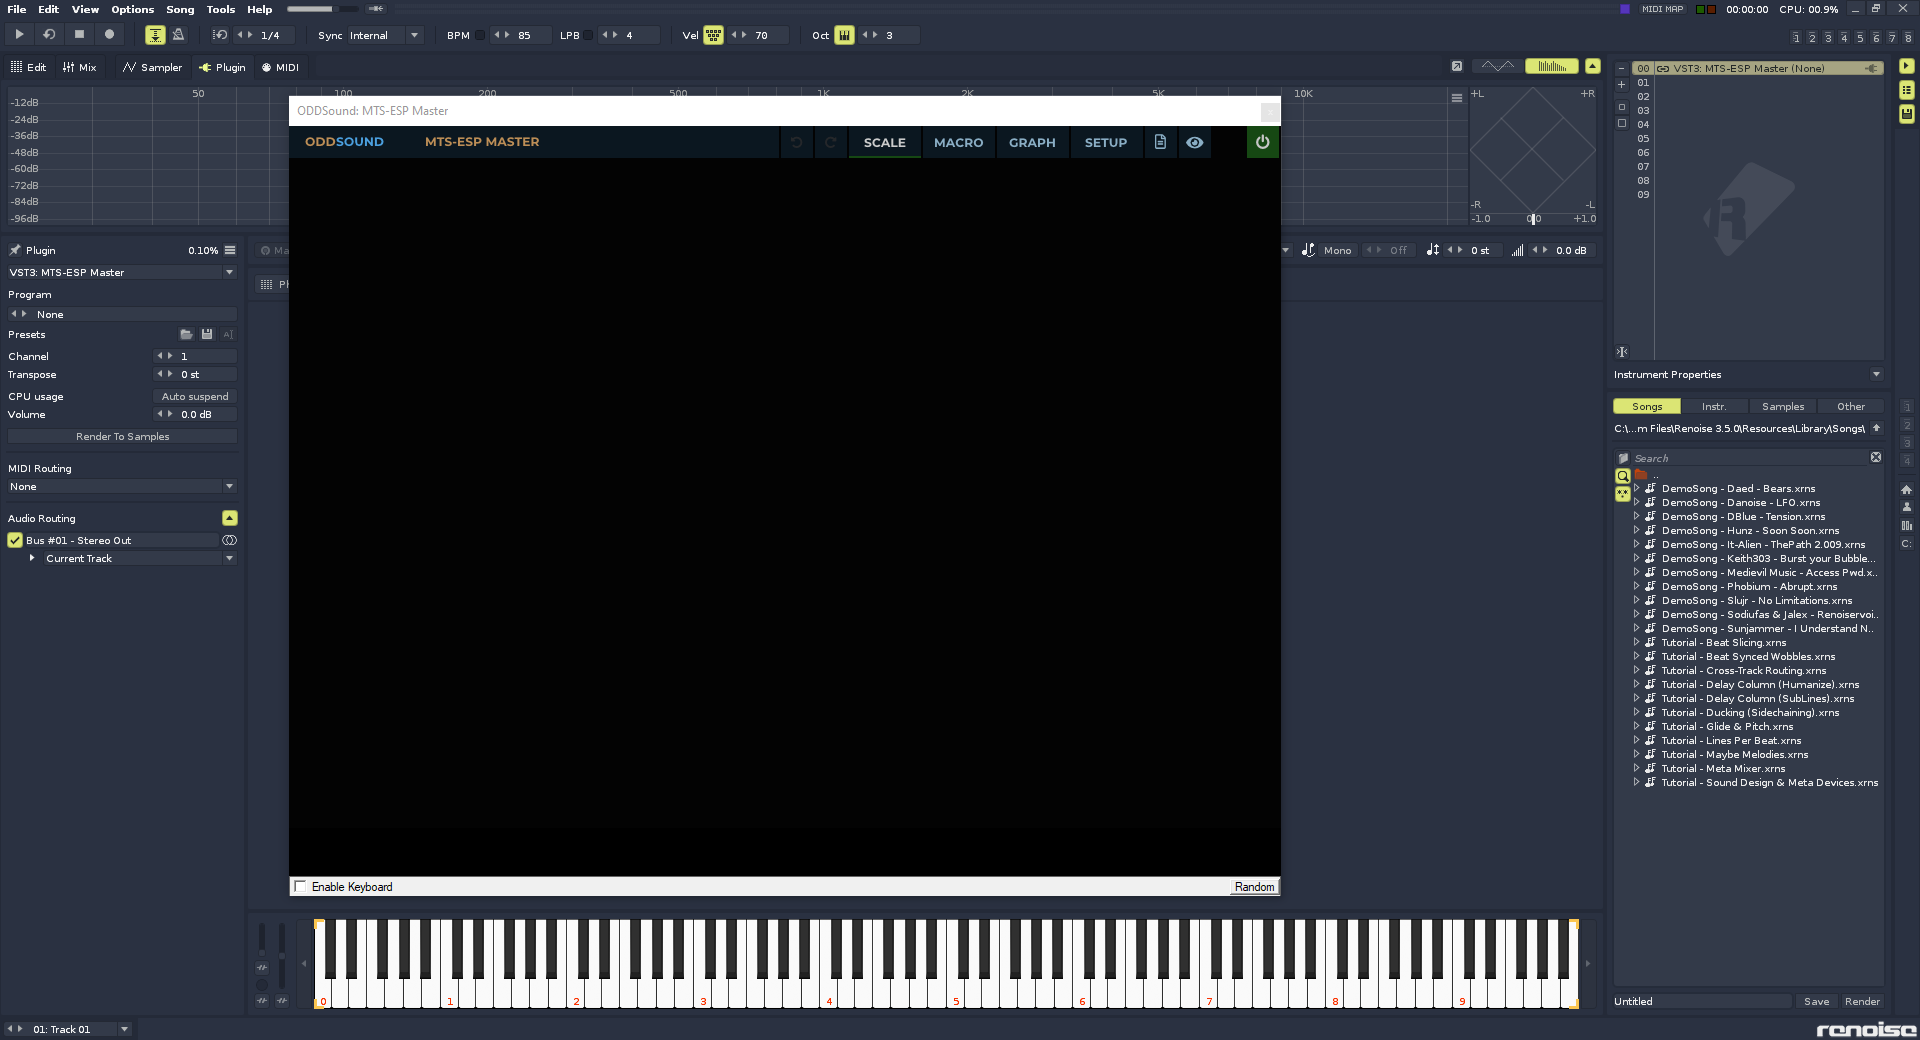This screenshot has width=1920, height=1040.
Task: Click the Render button in disk browser
Action: pyautogui.click(x=1862, y=1001)
